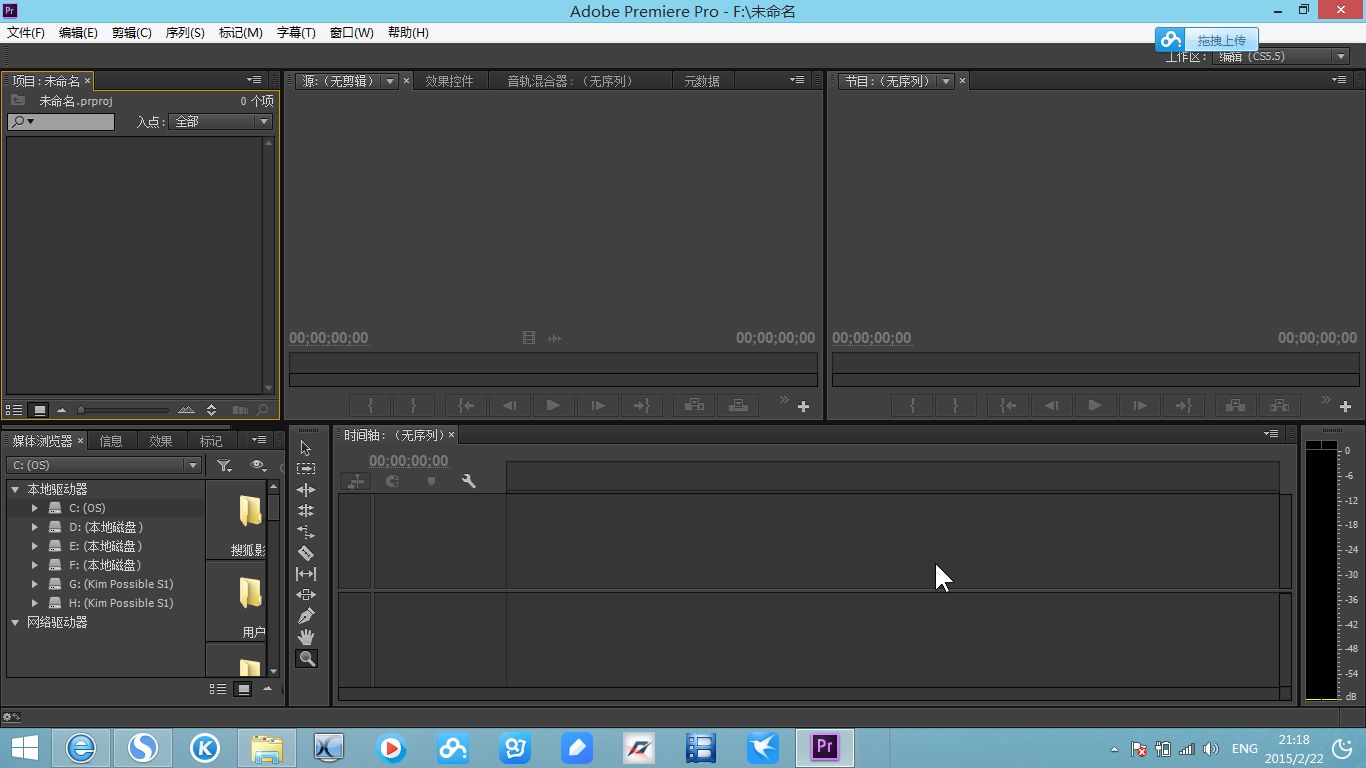Select the Razor tool in the tools panel
Viewport: 1366px width, 768px height.
point(306,553)
